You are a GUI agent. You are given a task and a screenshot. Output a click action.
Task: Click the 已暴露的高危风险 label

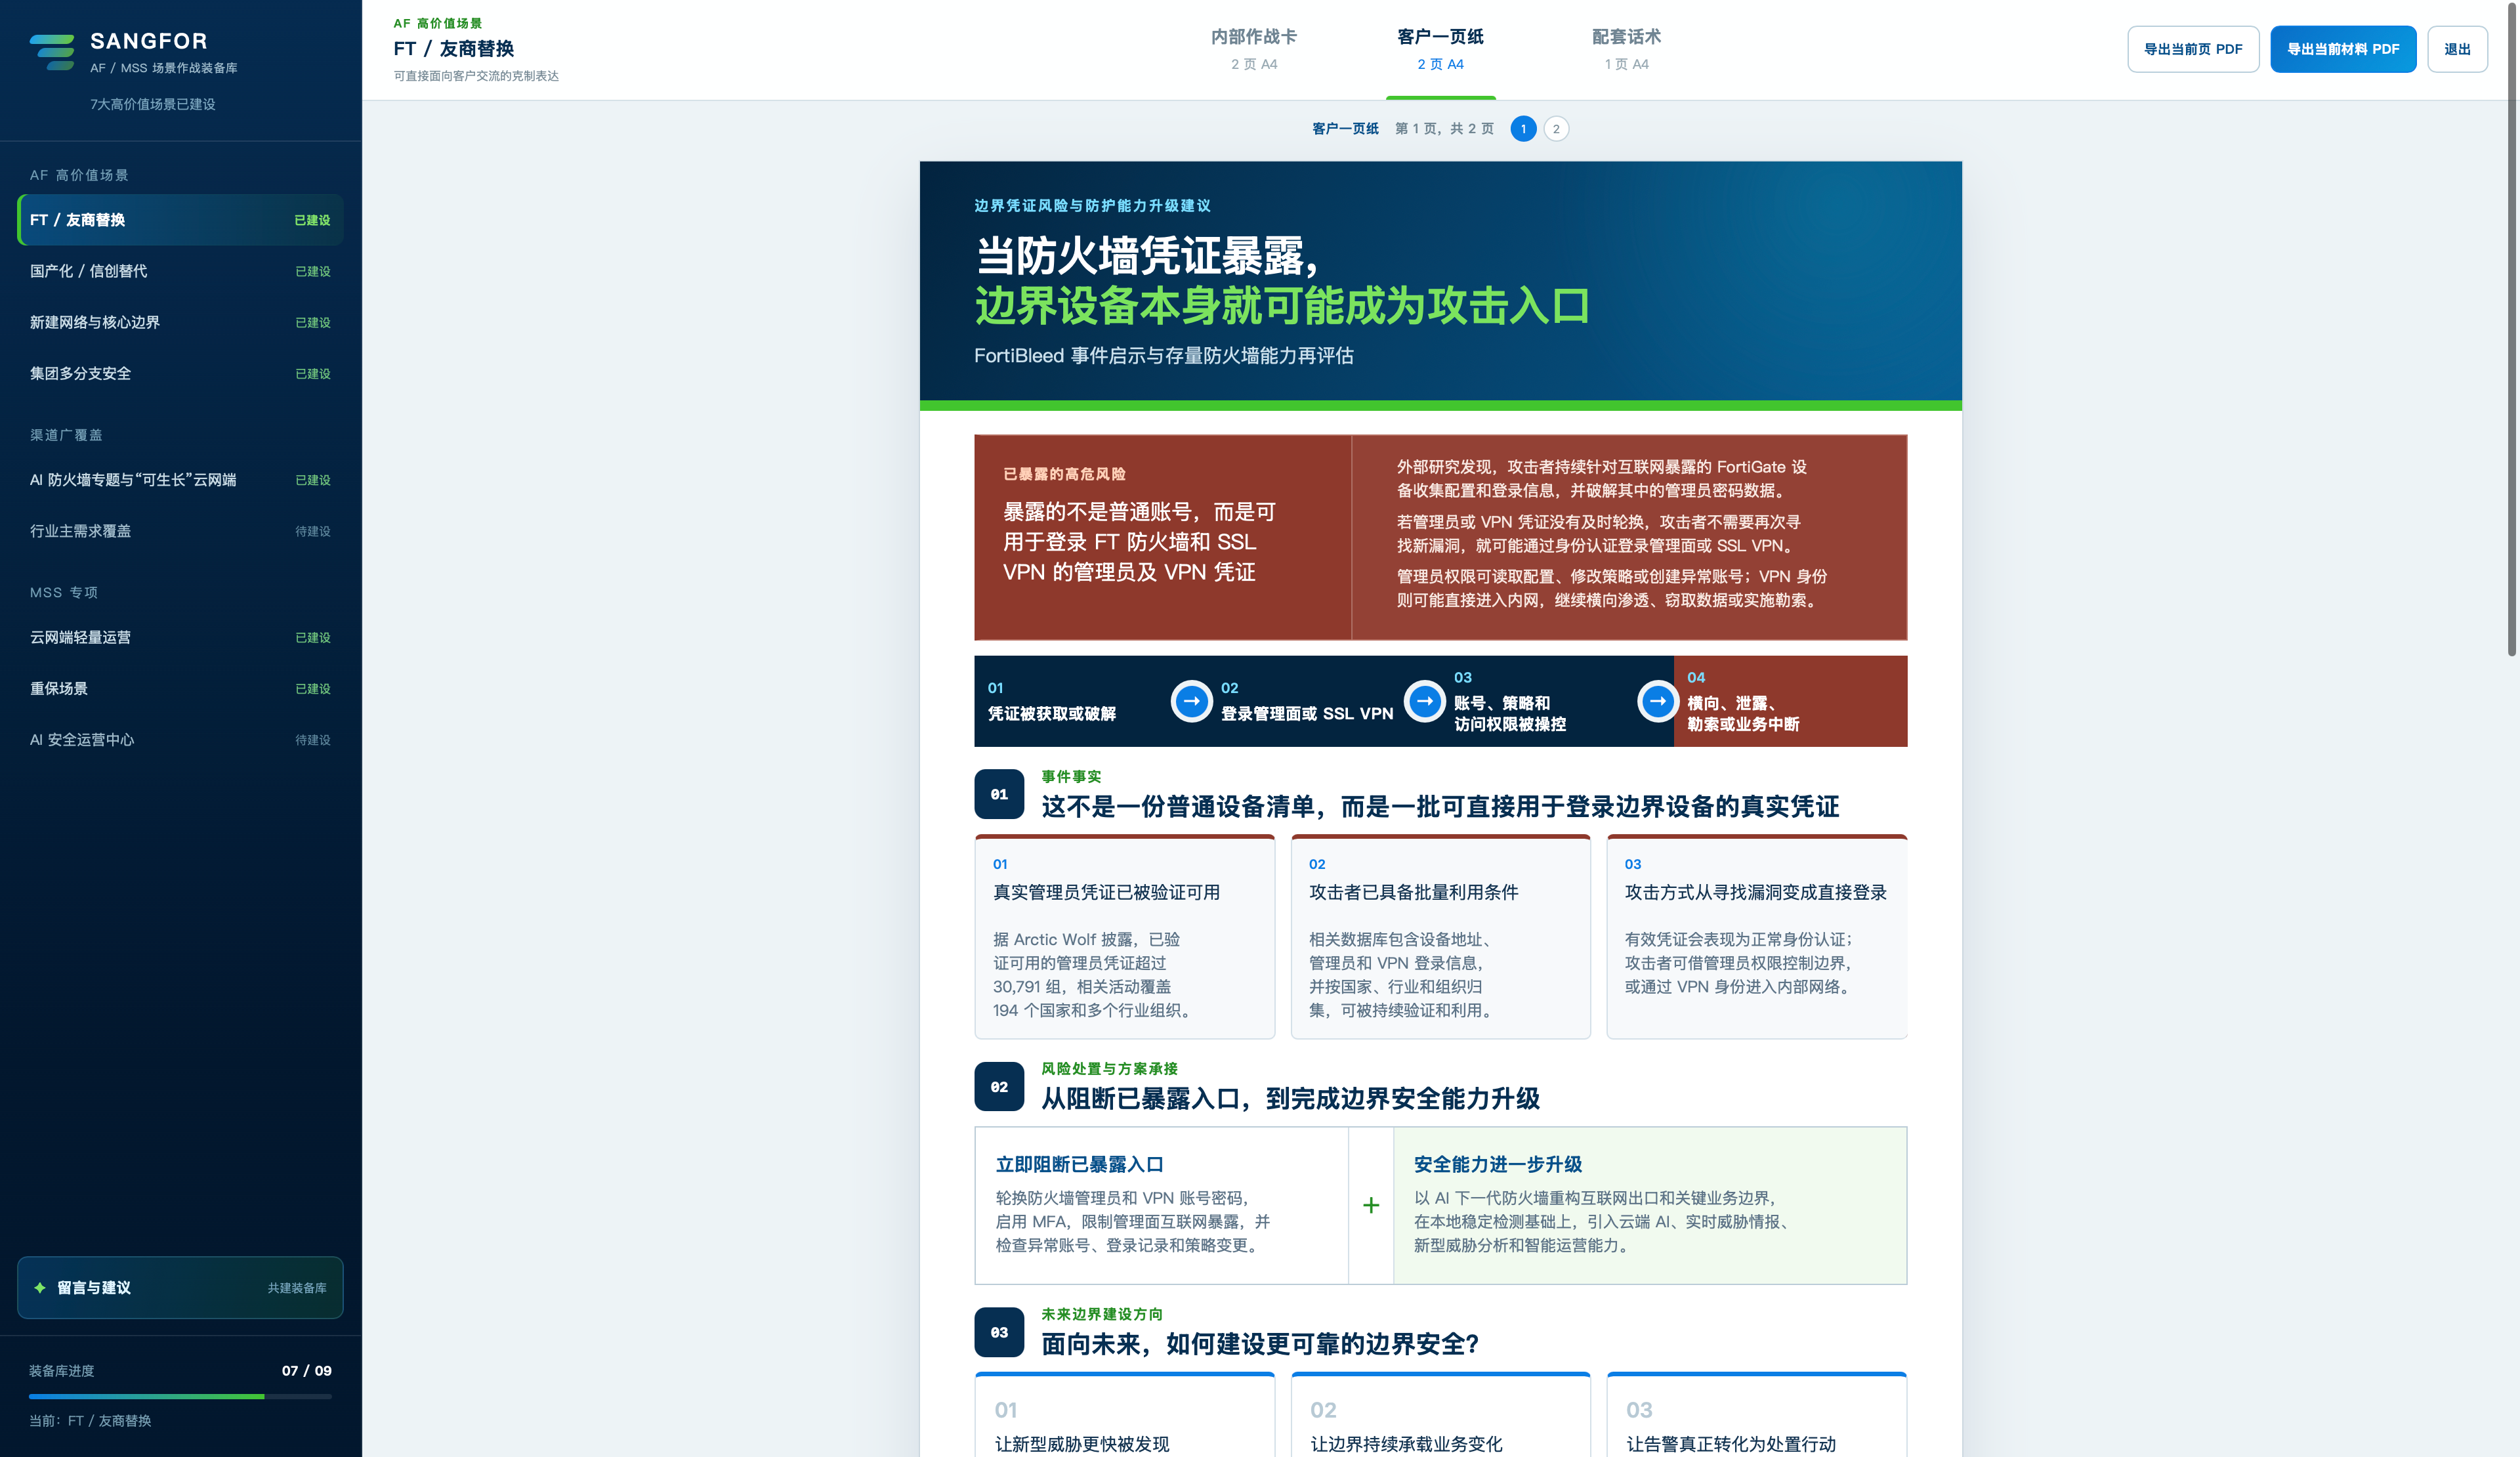point(1064,474)
